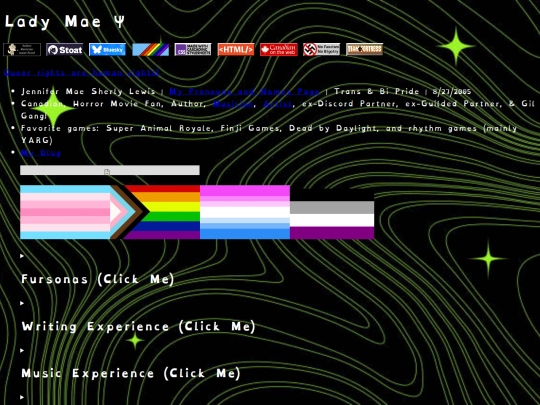The width and height of the screenshot is (540, 405).
Task: Click the Trans & Bi Pride text
Action: click(x=377, y=92)
